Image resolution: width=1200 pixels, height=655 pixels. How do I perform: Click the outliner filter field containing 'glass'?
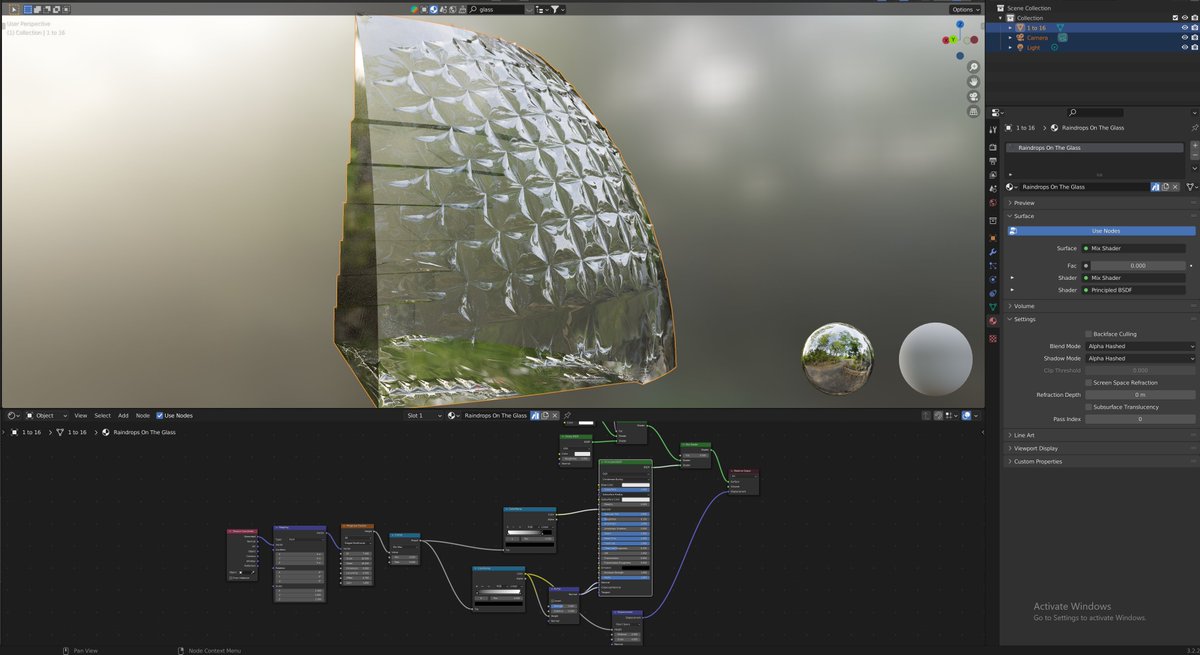(x=497, y=9)
